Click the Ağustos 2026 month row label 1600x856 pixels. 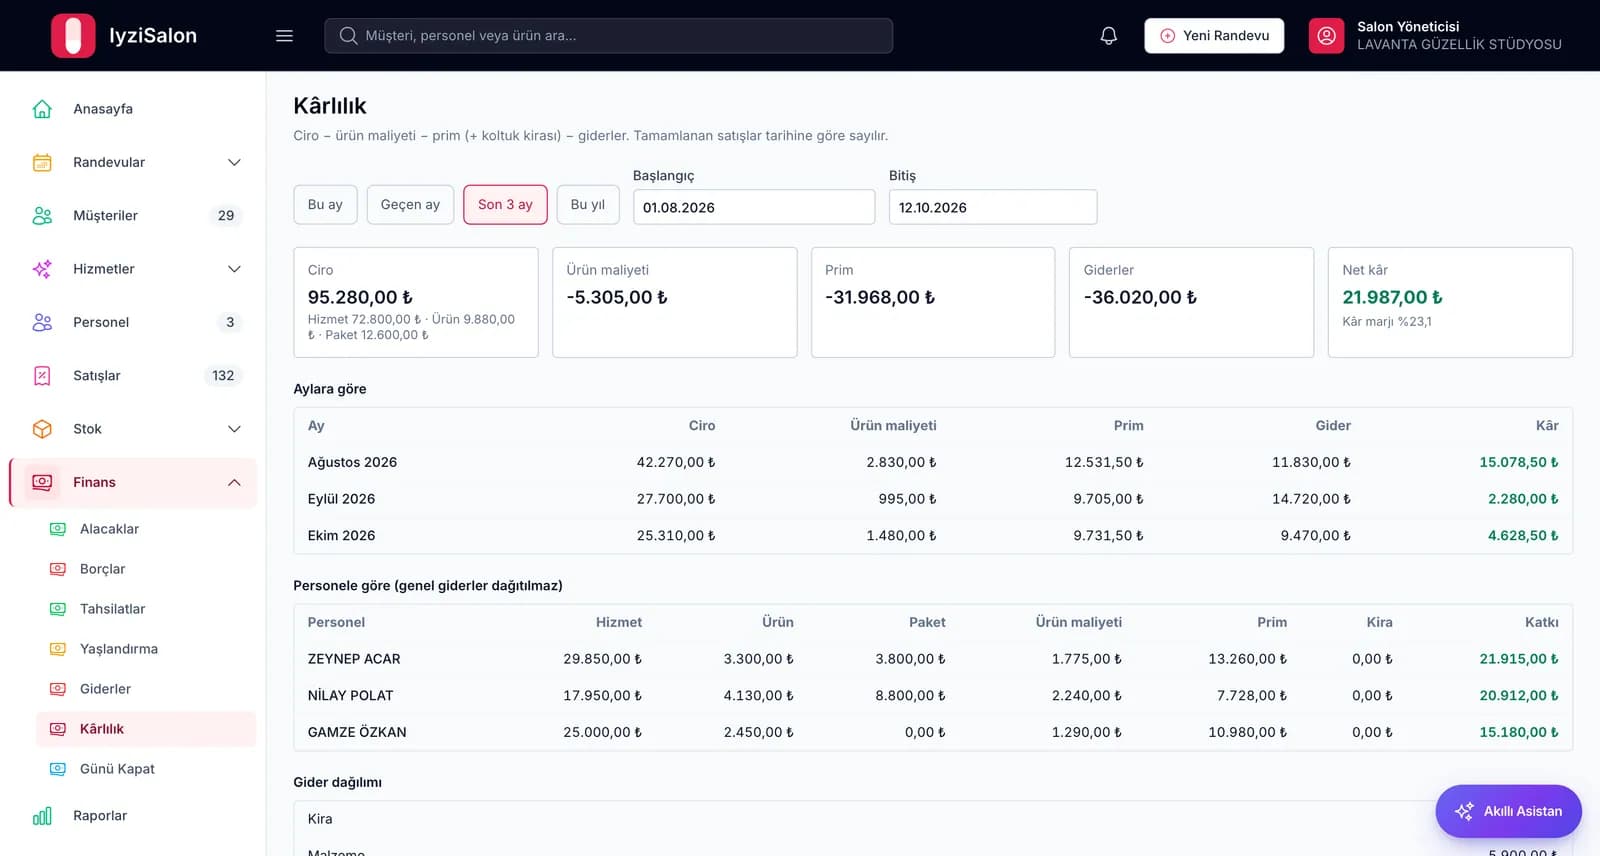[352, 462]
